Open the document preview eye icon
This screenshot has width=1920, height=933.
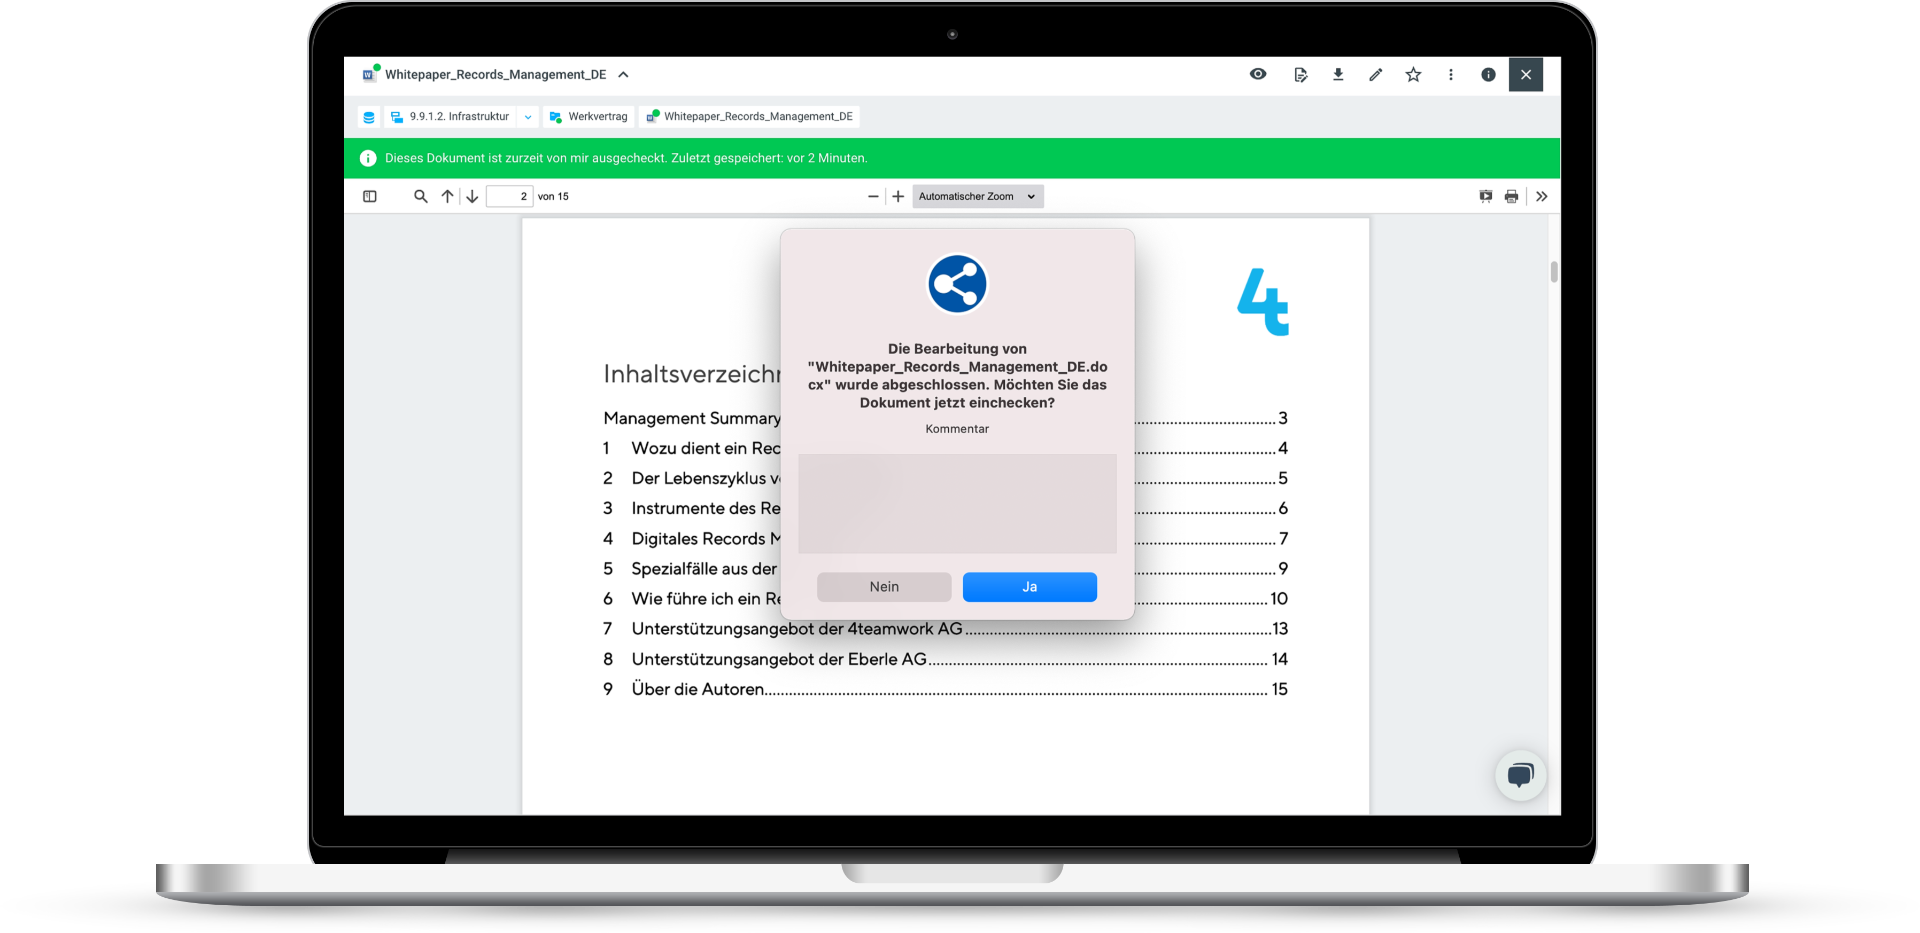click(x=1258, y=74)
